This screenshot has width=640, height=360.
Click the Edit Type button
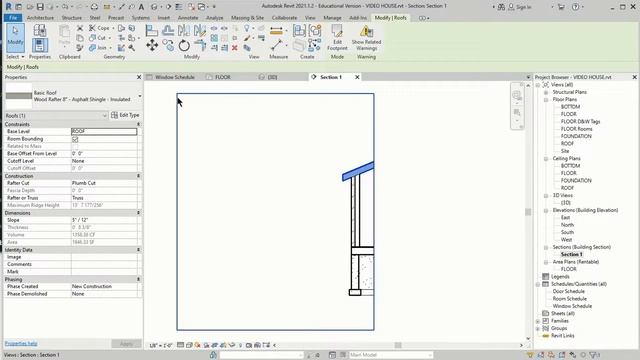pyautogui.click(x=125, y=116)
